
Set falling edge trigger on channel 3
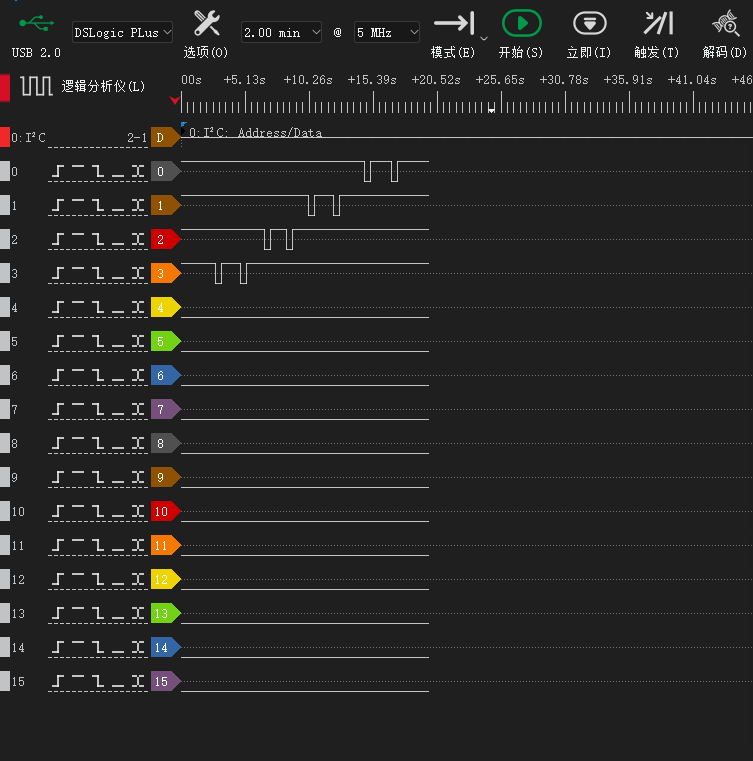[x=98, y=274]
